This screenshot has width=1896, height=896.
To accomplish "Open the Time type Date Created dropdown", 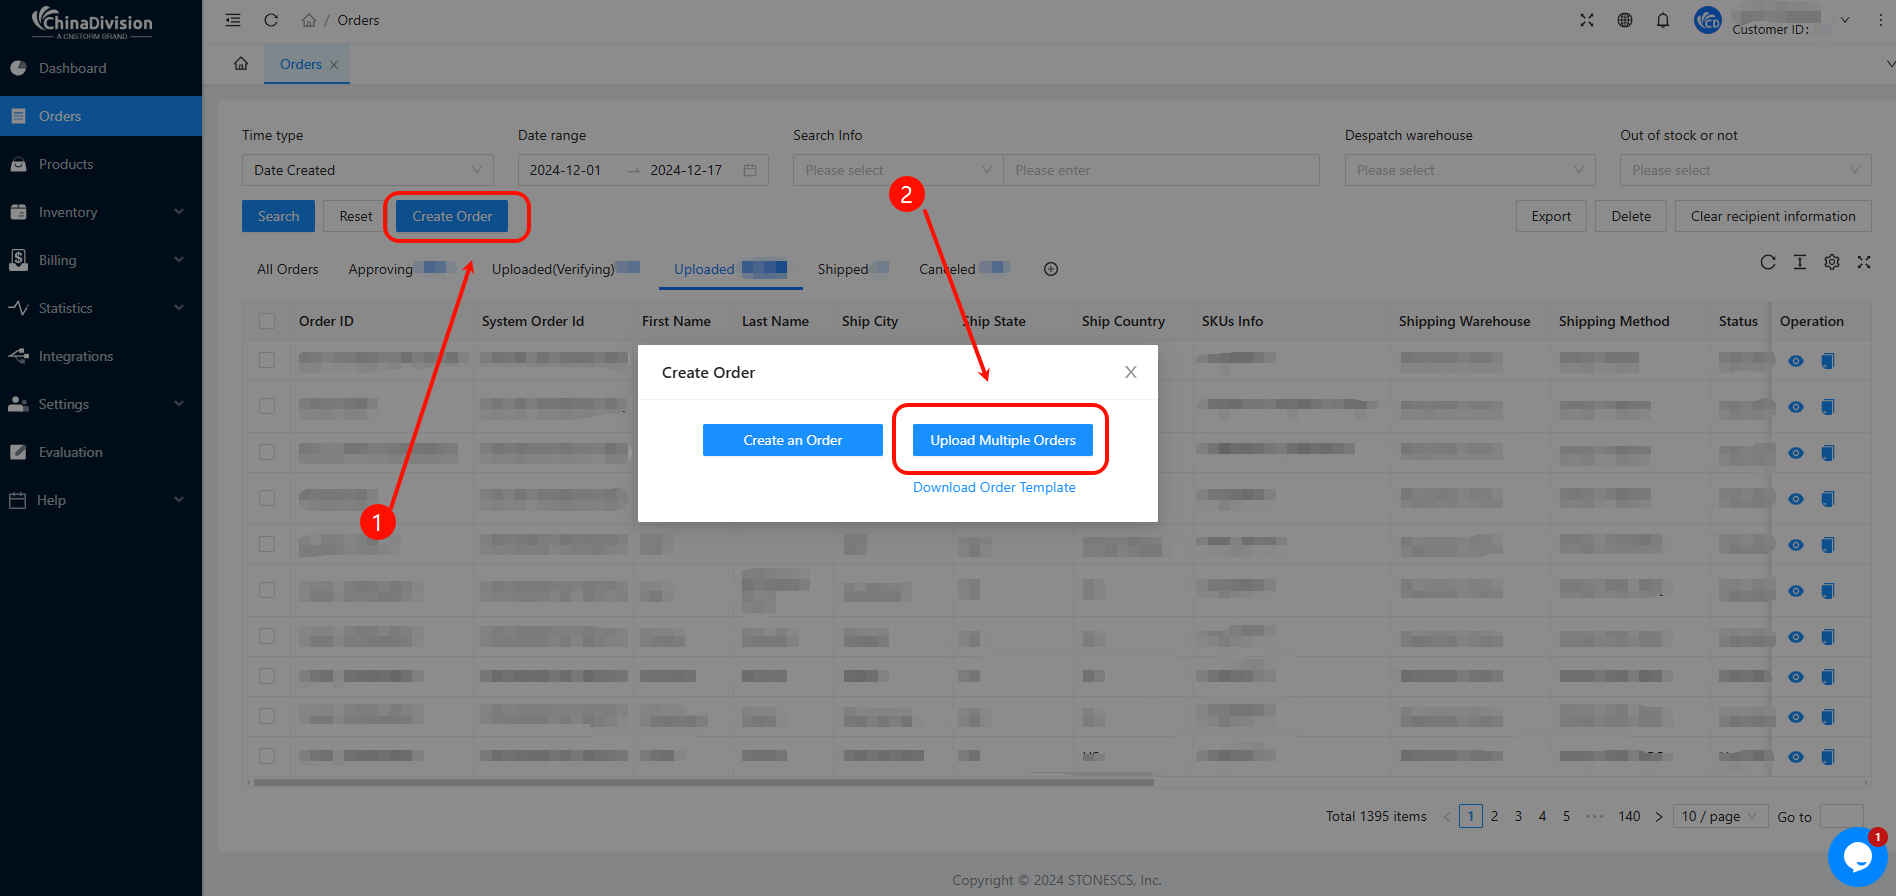I will pyautogui.click(x=367, y=170).
